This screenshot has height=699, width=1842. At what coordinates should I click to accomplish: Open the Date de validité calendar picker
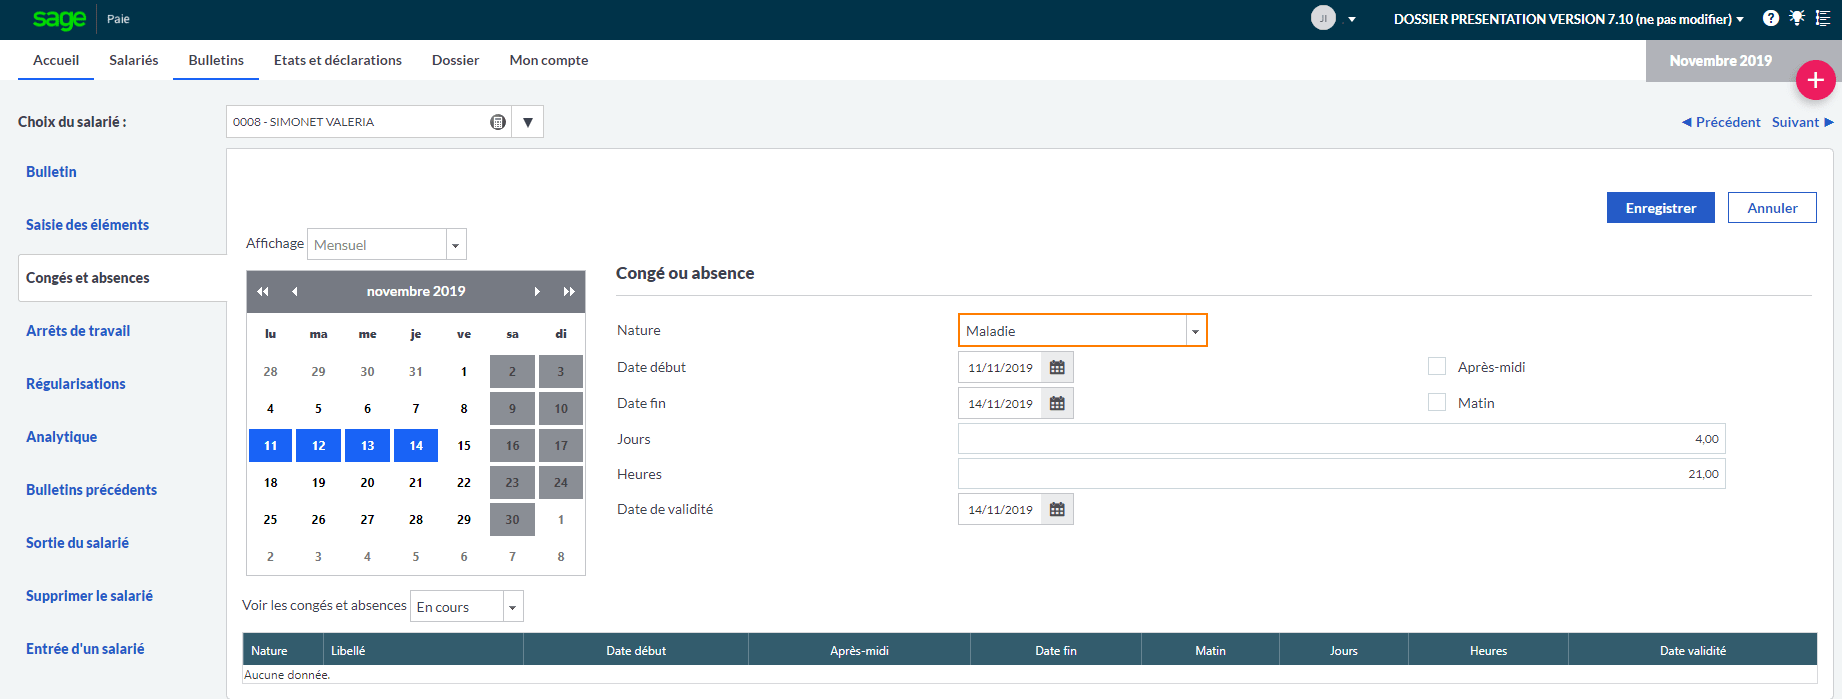[1057, 510]
